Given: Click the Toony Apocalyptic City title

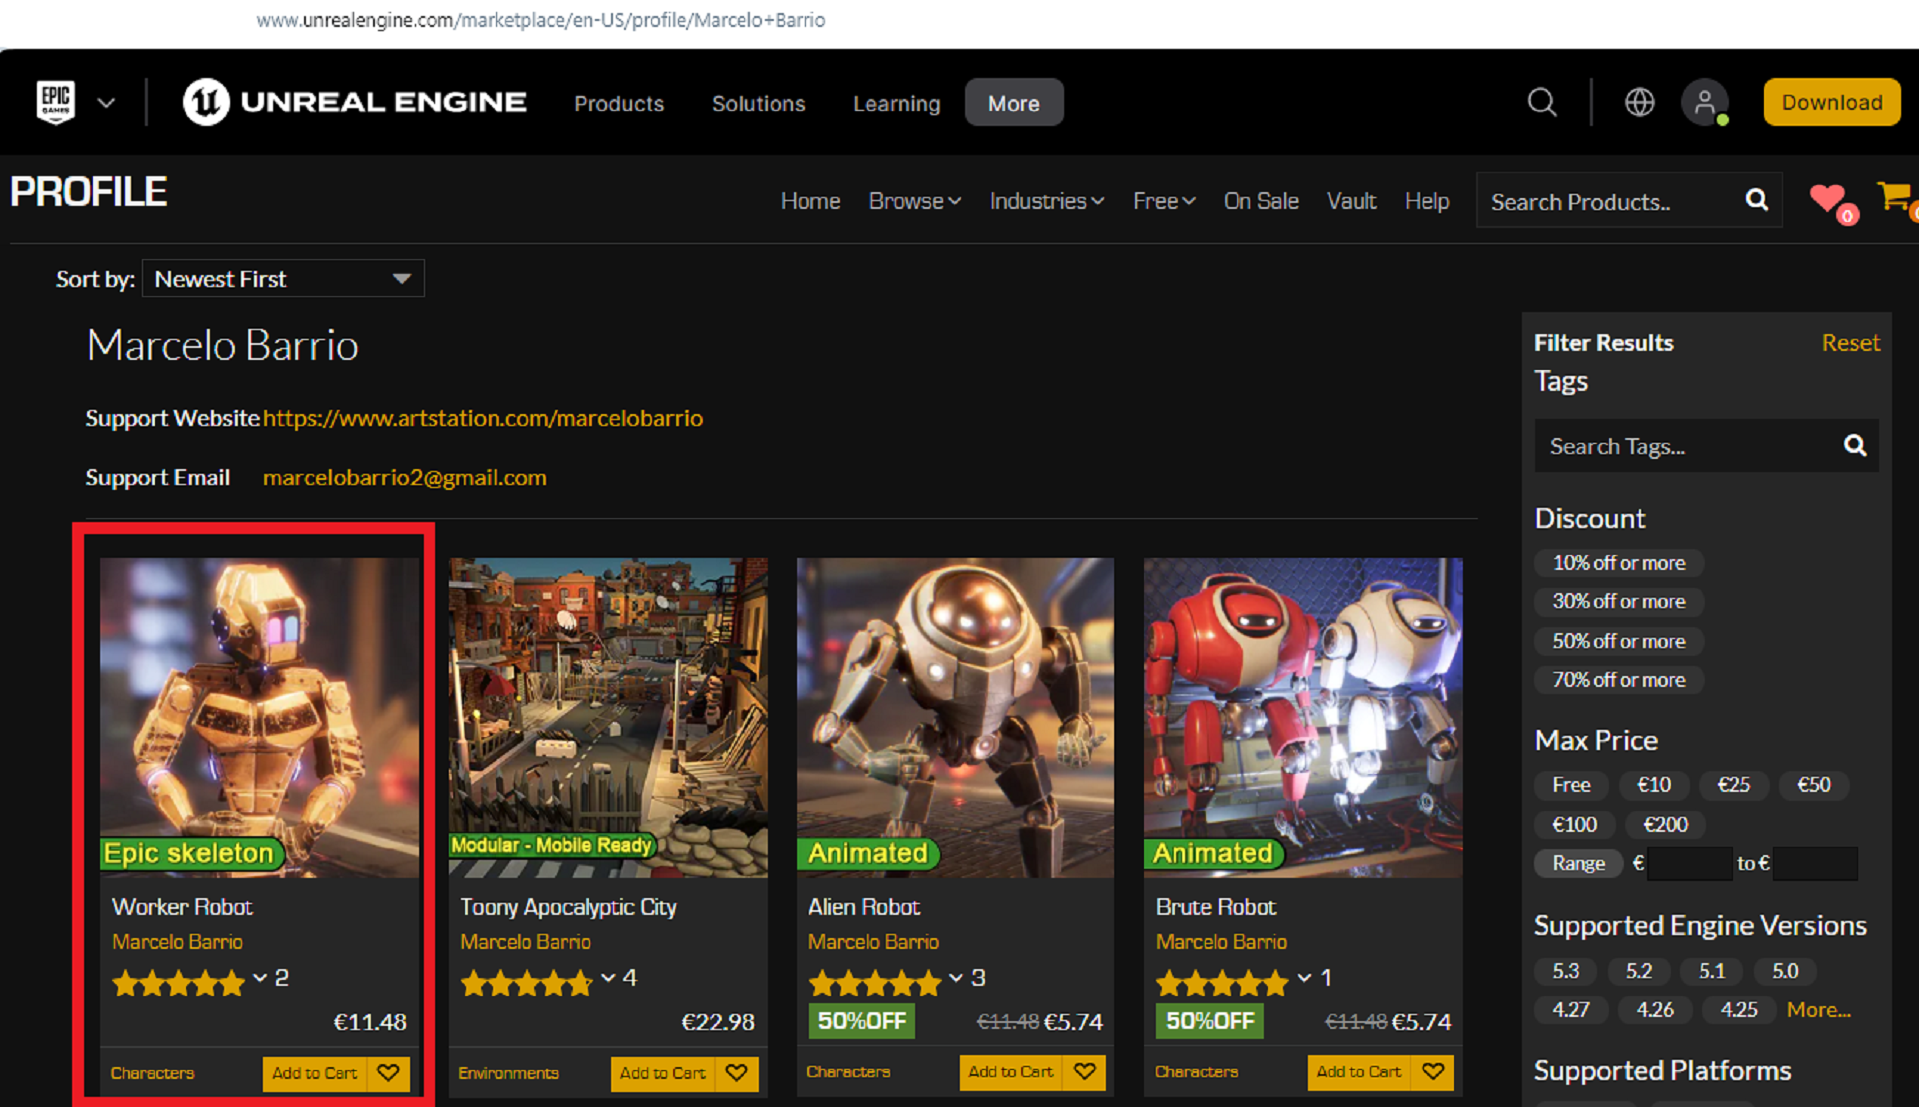Looking at the screenshot, I should coord(568,907).
